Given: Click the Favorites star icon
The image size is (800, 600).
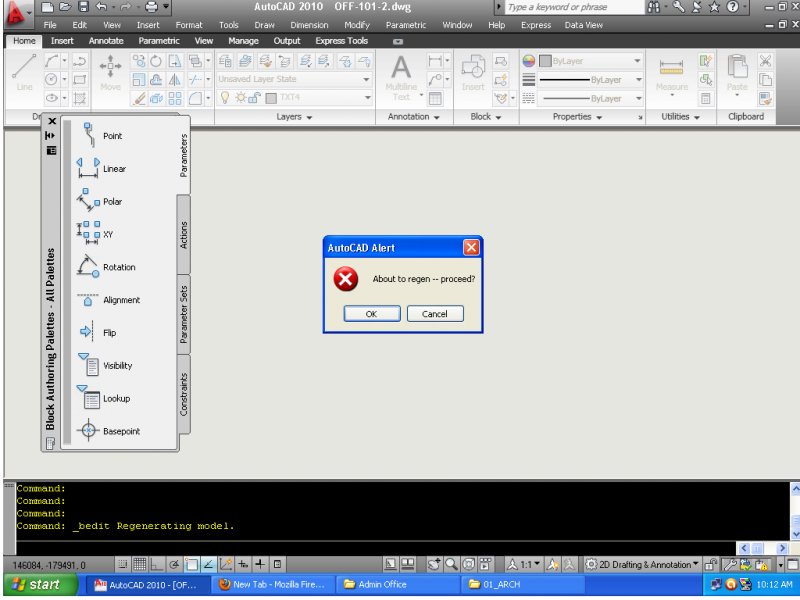Looking at the screenshot, I should pos(714,7).
